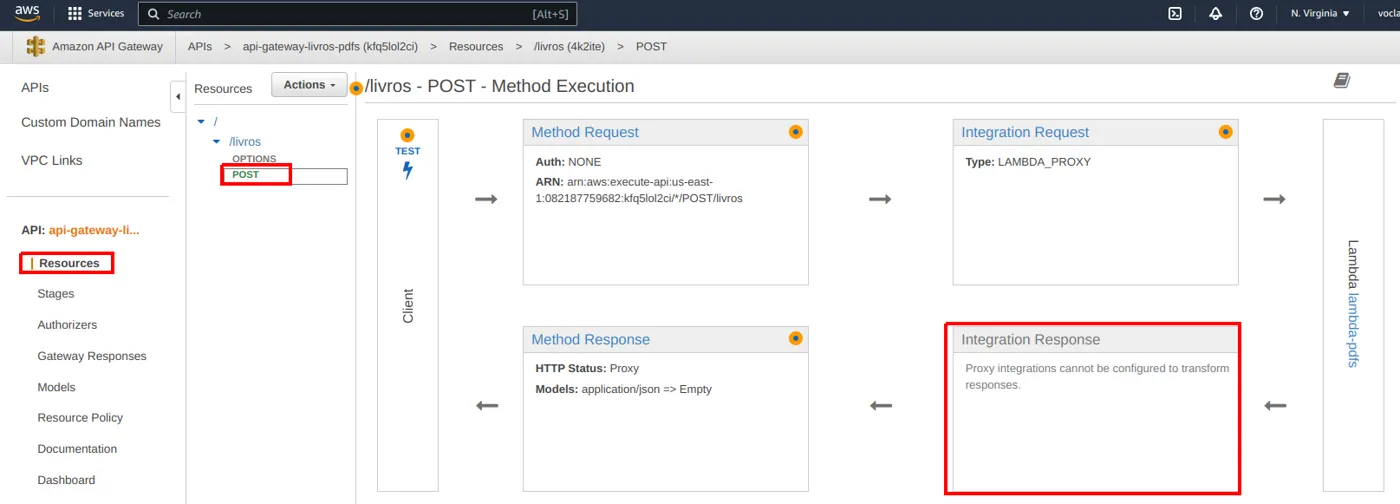Click 'Auth: NONE' text
This screenshot has width=1400, height=504.
click(569, 161)
